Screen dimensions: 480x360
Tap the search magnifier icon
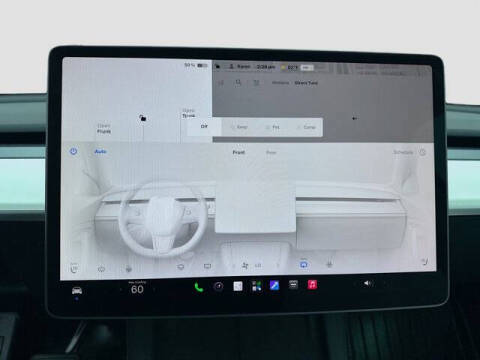(x=238, y=82)
